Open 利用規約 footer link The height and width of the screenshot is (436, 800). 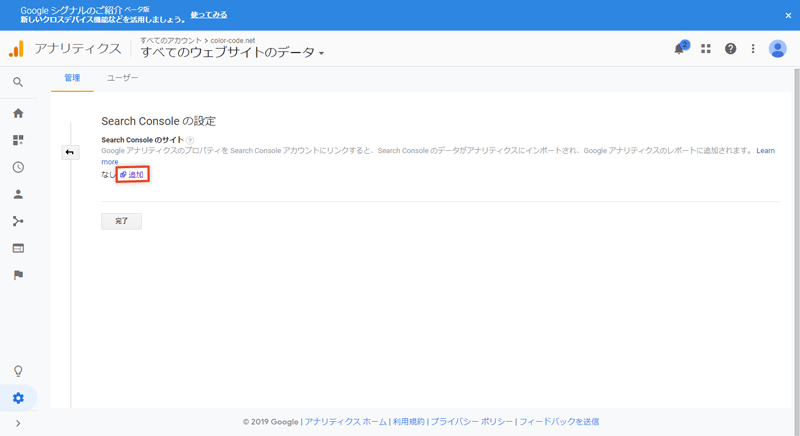(x=409, y=422)
